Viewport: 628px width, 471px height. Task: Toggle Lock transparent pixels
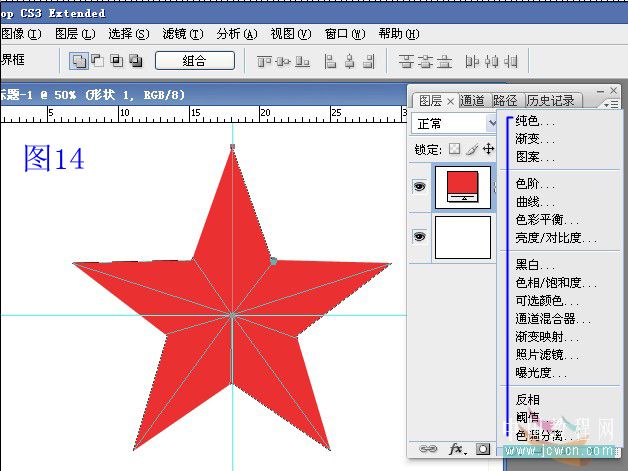pyautogui.click(x=454, y=149)
